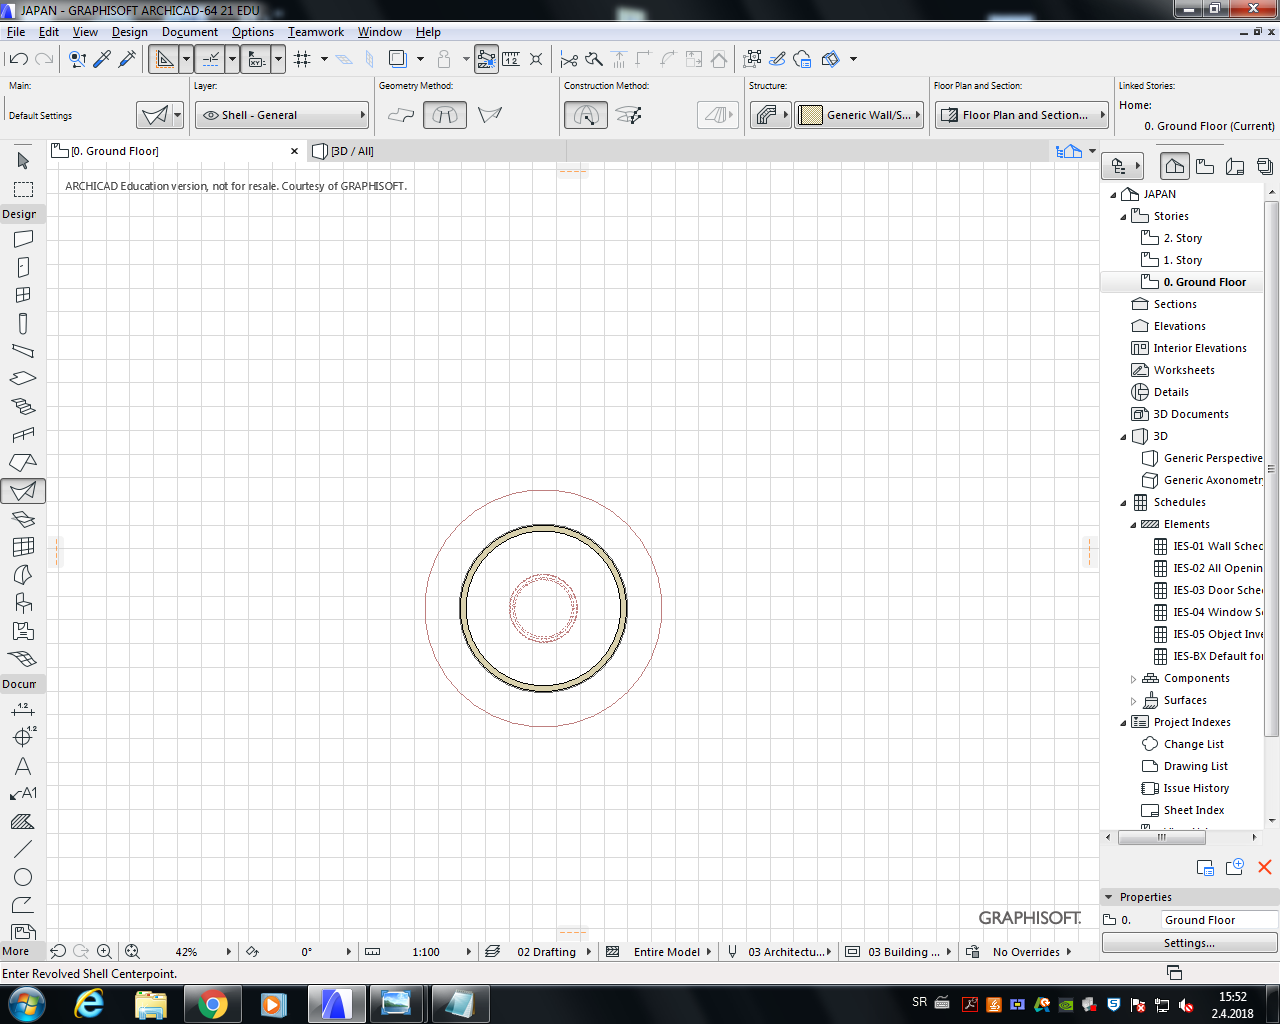
Task: Activate the Door tool
Action: click(23, 267)
